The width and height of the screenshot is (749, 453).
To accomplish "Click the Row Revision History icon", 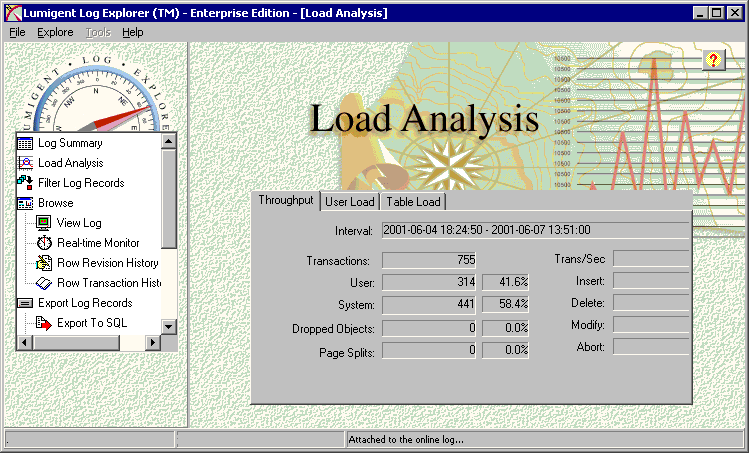I will (x=43, y=263).
